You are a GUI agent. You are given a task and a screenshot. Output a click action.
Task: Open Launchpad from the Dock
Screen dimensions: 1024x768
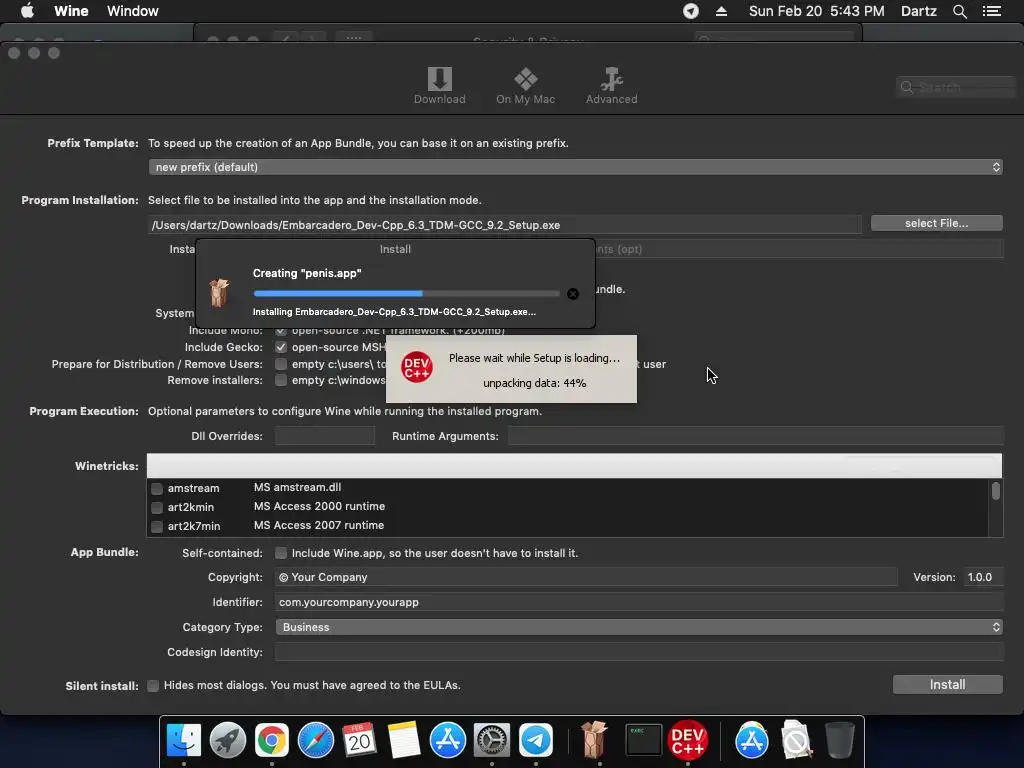(228, 740)
